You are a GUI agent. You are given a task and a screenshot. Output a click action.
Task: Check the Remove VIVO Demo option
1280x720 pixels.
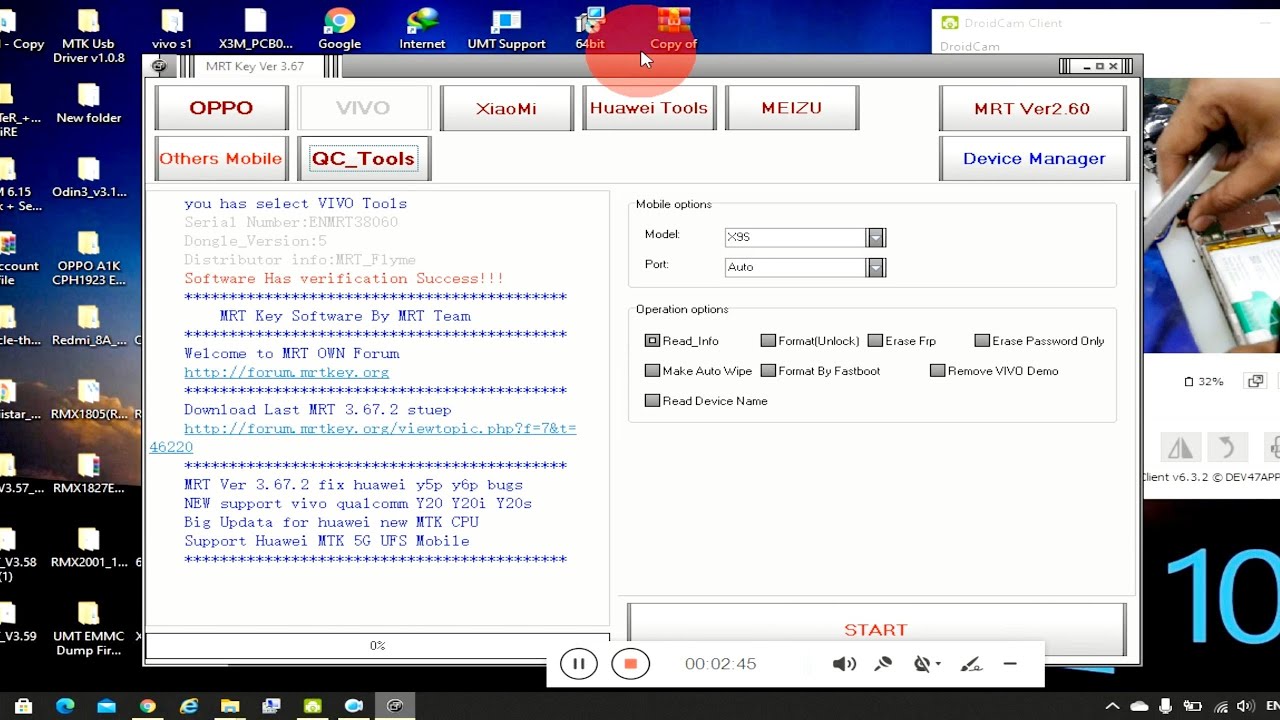(x=937, y=371)
